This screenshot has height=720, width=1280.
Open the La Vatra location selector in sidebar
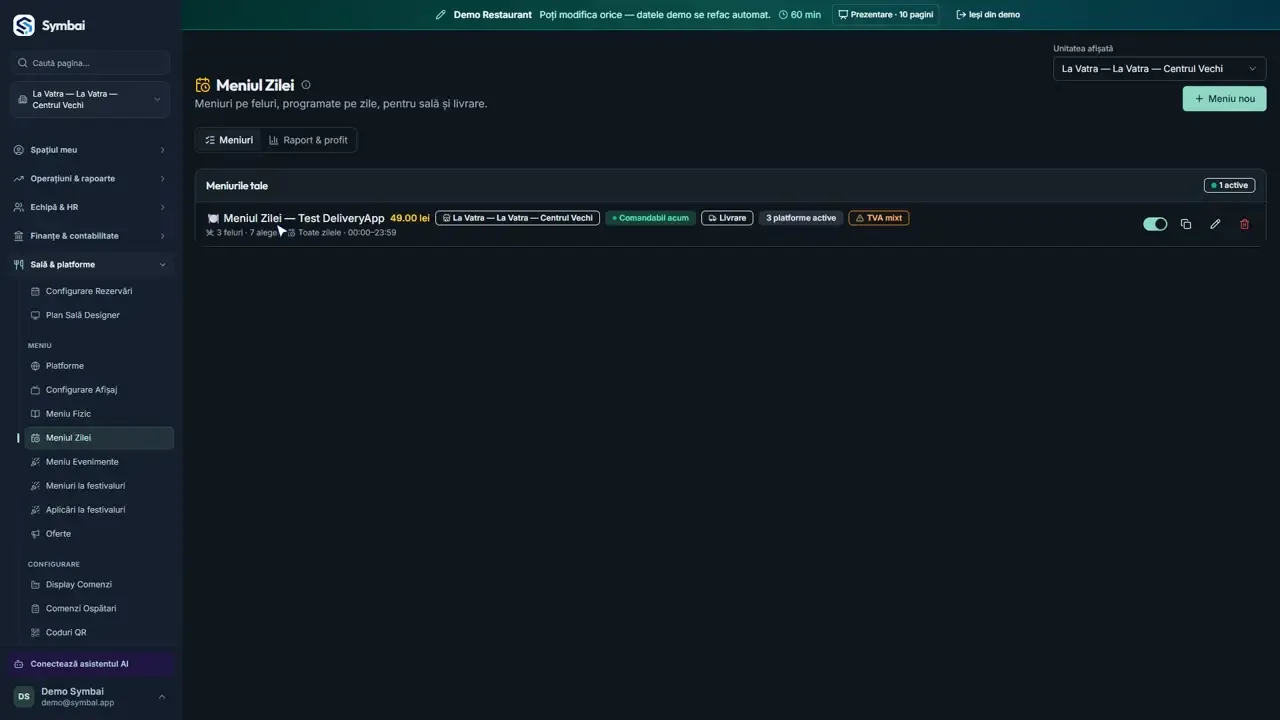tap(90, 99)
